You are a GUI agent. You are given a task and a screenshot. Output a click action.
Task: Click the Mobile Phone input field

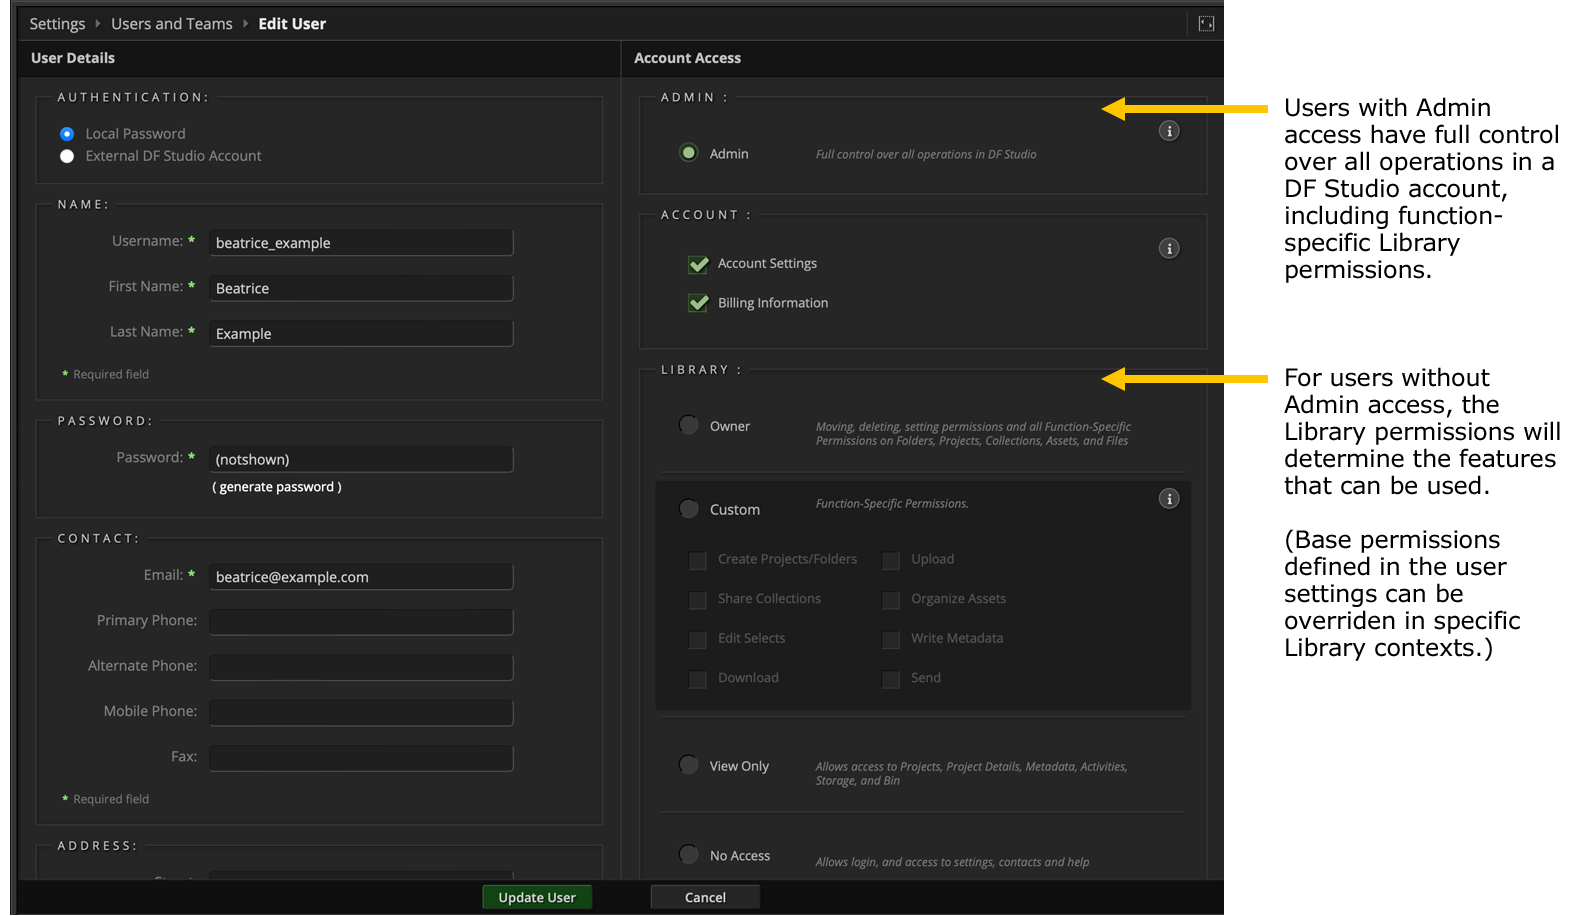pyautogui.click(x=361, y=713)
